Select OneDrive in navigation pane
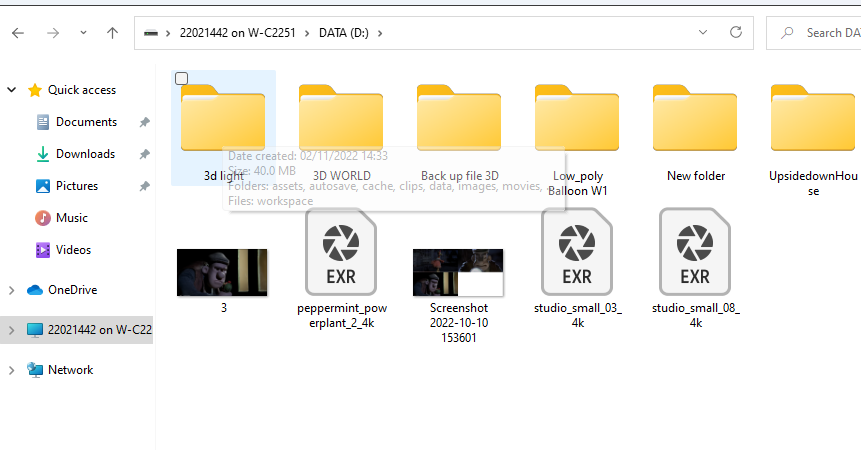This screenshot has width=861, height=450. coord(72,290)
